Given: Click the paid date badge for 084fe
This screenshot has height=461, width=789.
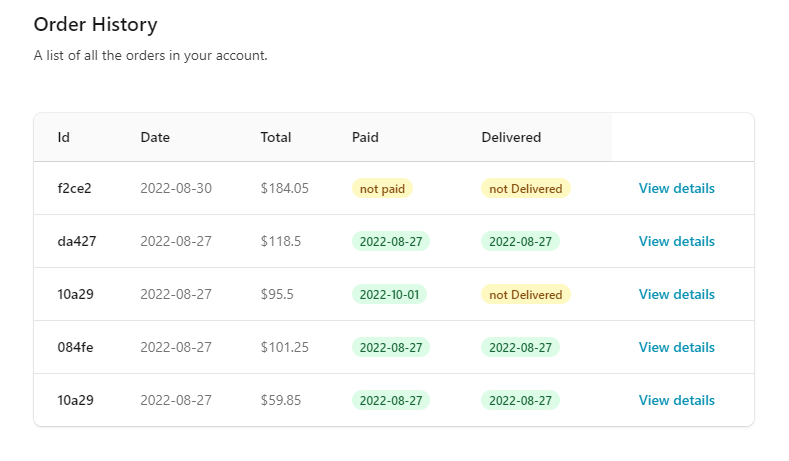Looking at the screenshot, I should coord(390,347).
